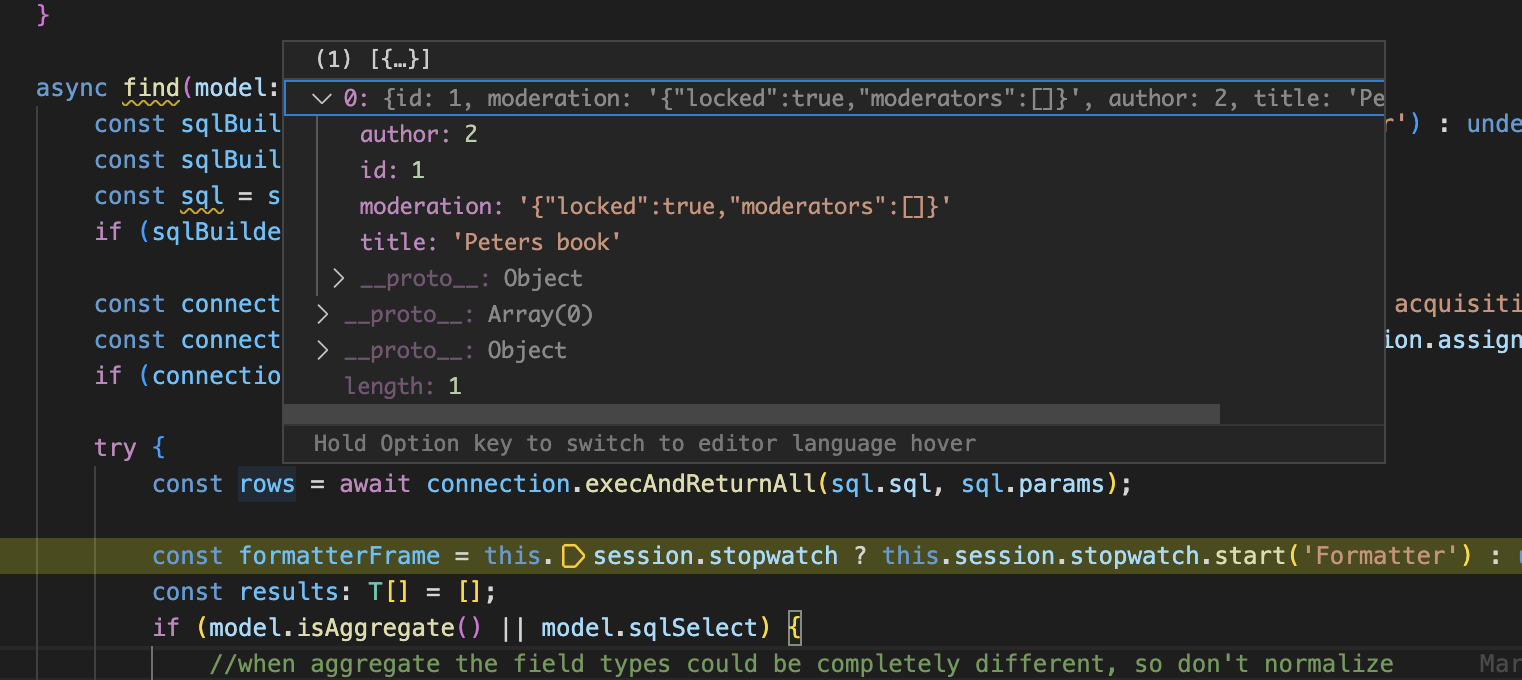Image resolution: width=1522 pixels, height=680 pixels.
Task: Select the title 'Peters book' row
Action: tap(834, 242)
